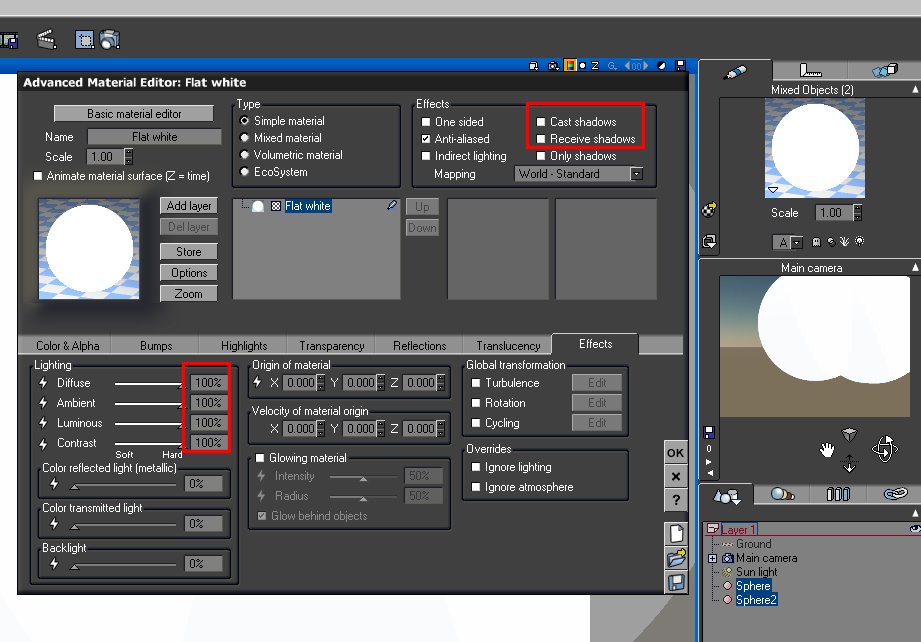Click the pencil edit icon on Flat white layer
This screenshot has width=921, height=642.
tap(392, 206)
